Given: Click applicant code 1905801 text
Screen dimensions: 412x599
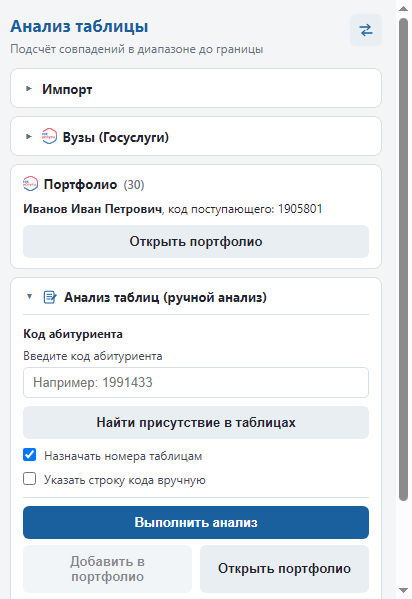Looking at the screenshot, I should (x=300, y=209).
